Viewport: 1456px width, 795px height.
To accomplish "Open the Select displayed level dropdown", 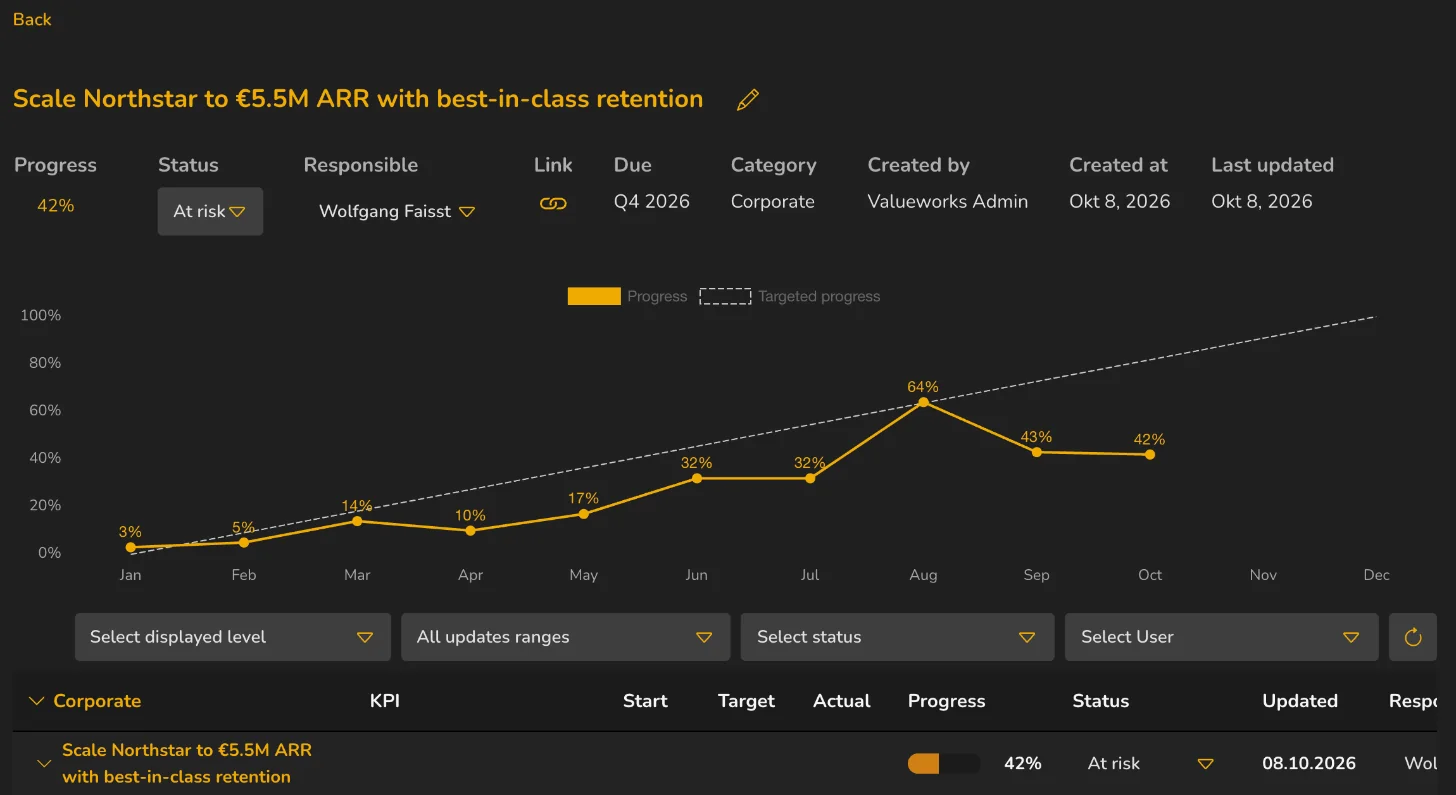I will click(233, 637).
